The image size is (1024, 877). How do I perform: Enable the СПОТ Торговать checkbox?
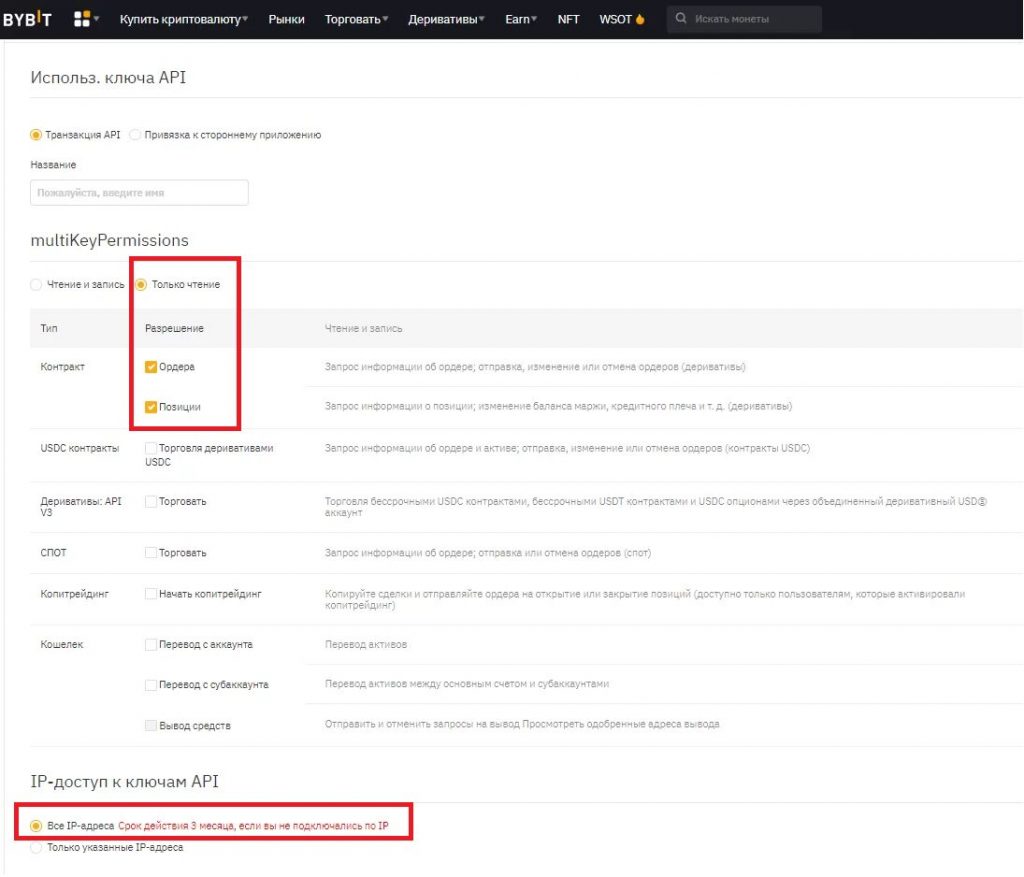coord(151,553)
